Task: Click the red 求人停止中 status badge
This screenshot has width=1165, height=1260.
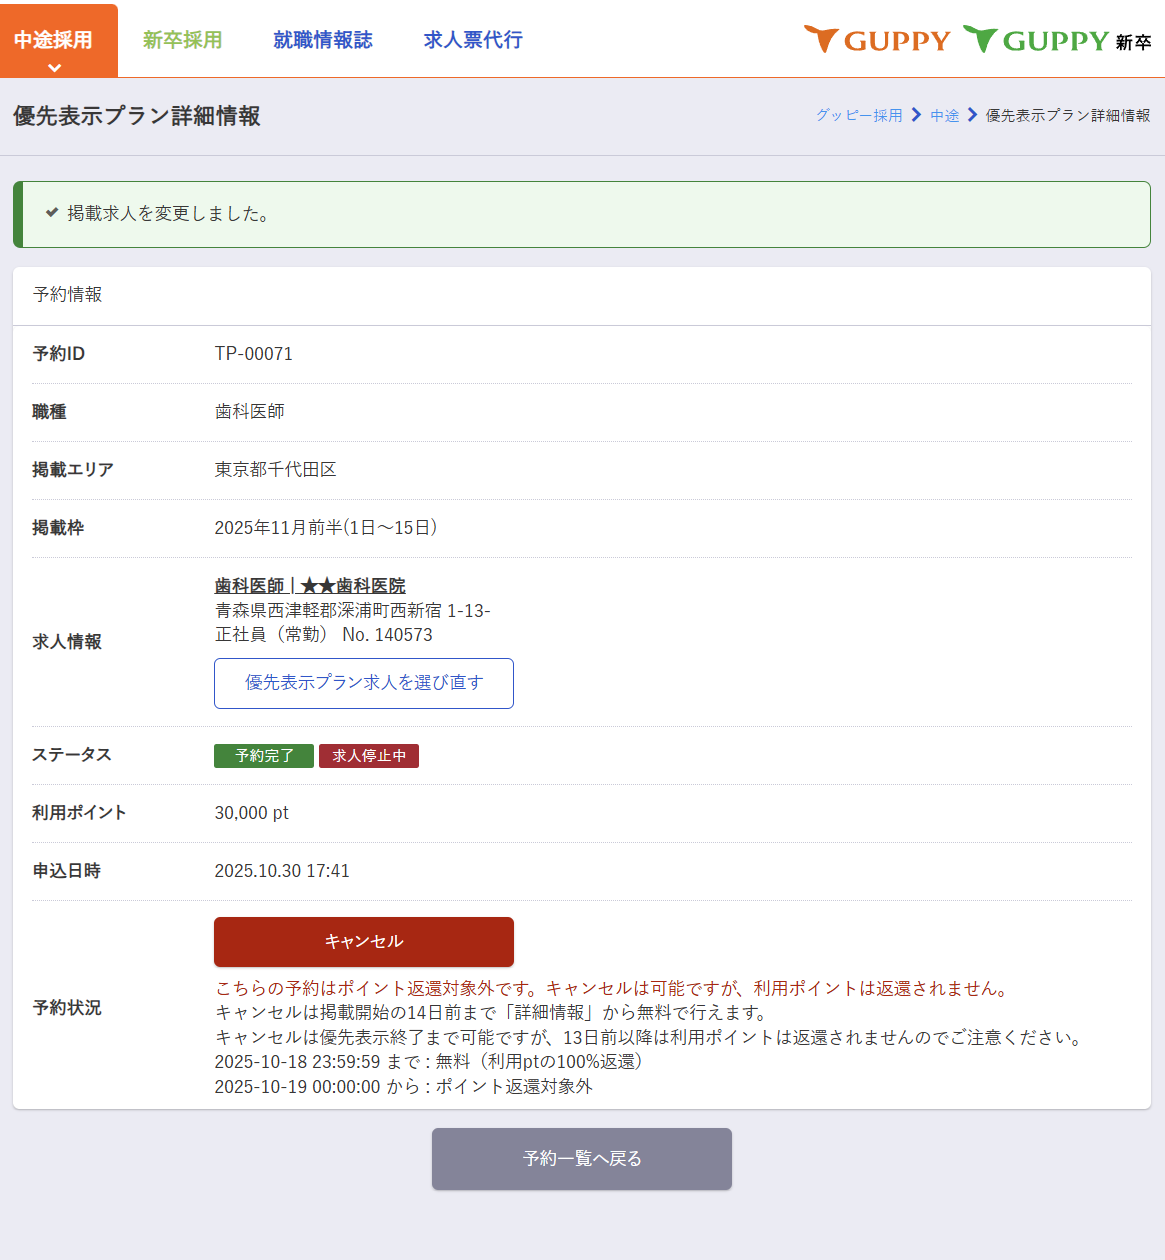Action: (x=369, y=756)
